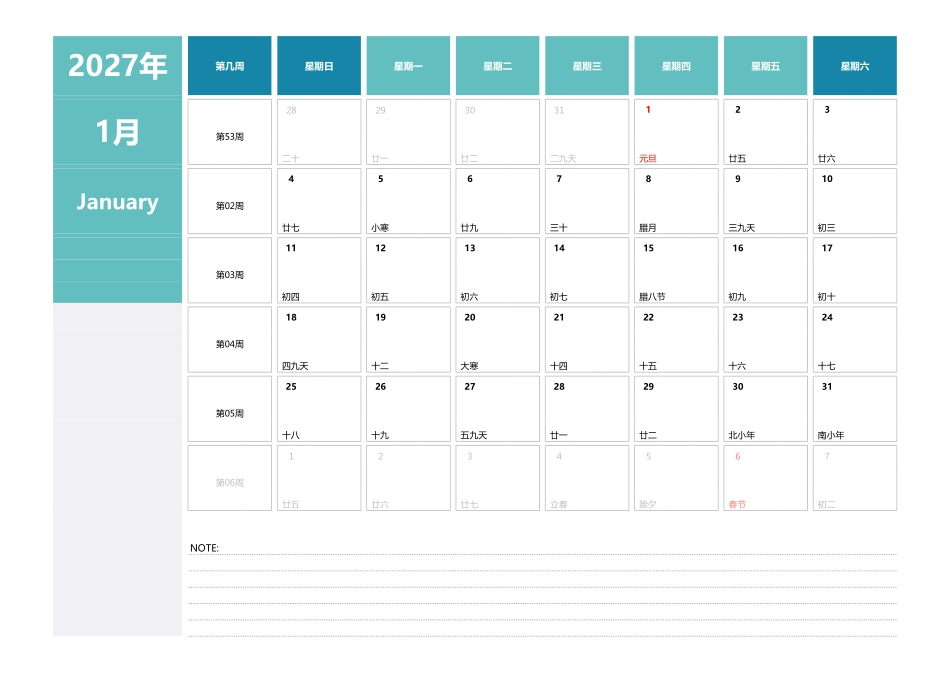Select the day 6 廿九 cell in week 02

[x=497, y=201]
